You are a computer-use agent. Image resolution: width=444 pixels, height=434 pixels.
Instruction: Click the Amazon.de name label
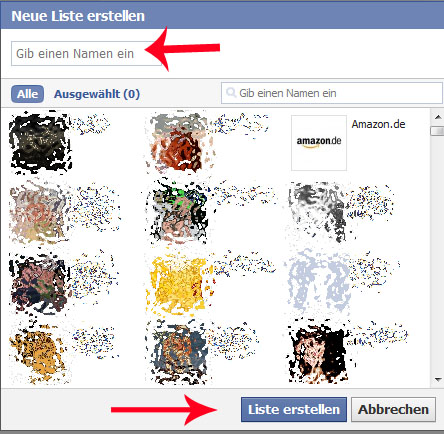tap(378, 124)
